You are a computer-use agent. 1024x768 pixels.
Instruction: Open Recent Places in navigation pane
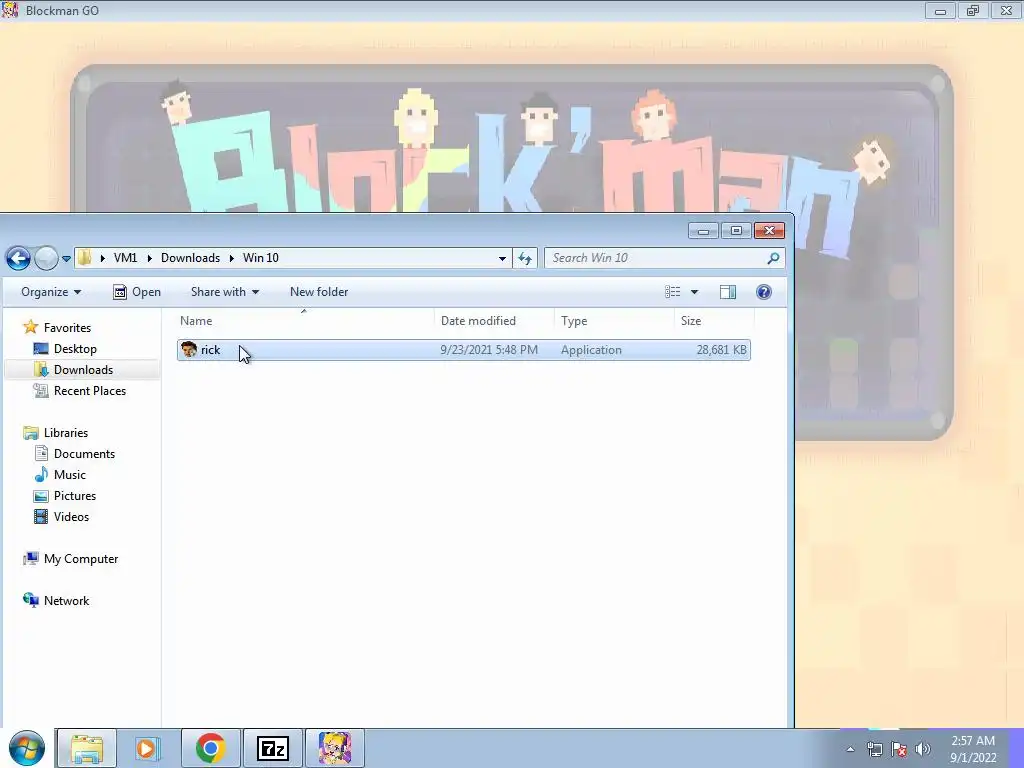coord(89,391)
